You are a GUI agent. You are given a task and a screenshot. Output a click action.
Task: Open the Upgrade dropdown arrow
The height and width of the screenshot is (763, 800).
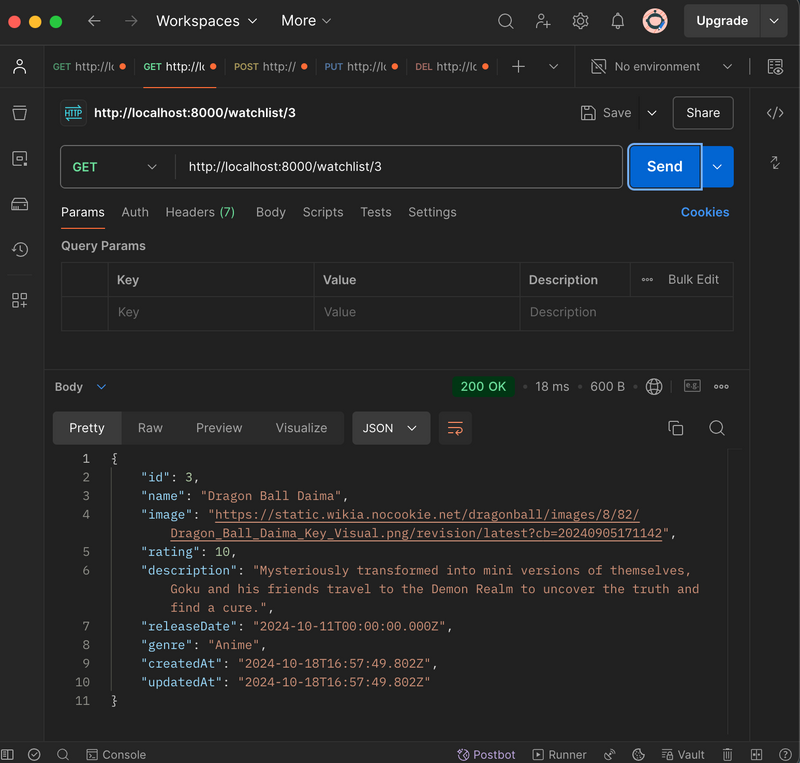pos(773,21)
